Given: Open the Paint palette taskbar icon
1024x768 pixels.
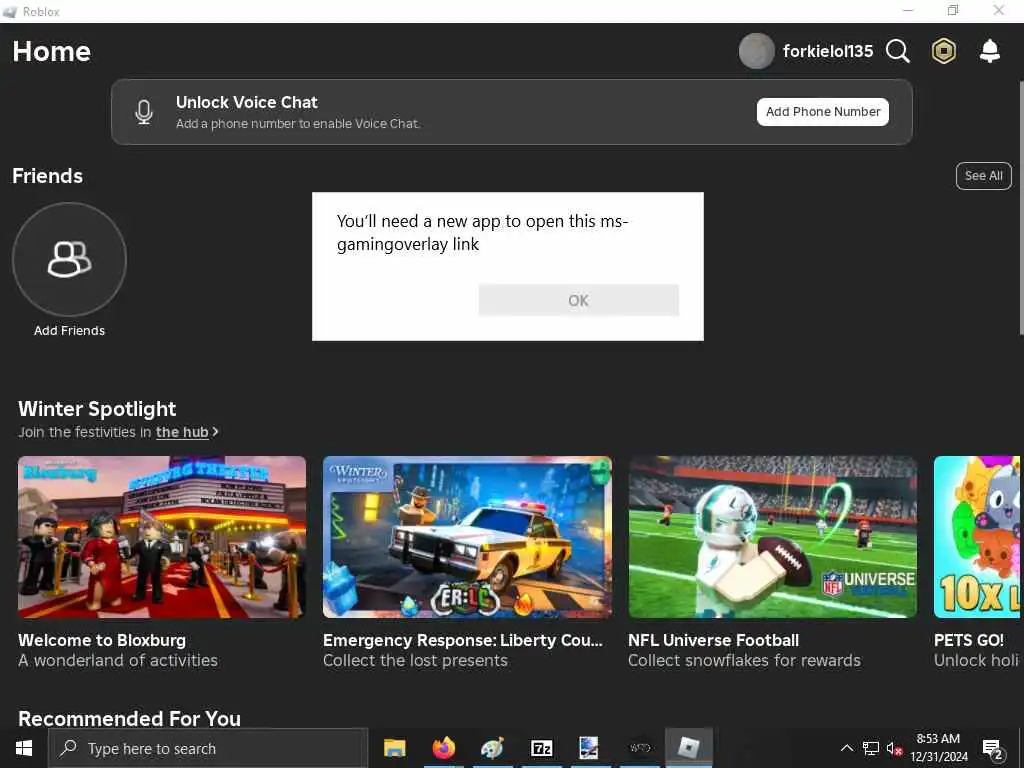Looking at the screenshot, I should click(492, 748).
